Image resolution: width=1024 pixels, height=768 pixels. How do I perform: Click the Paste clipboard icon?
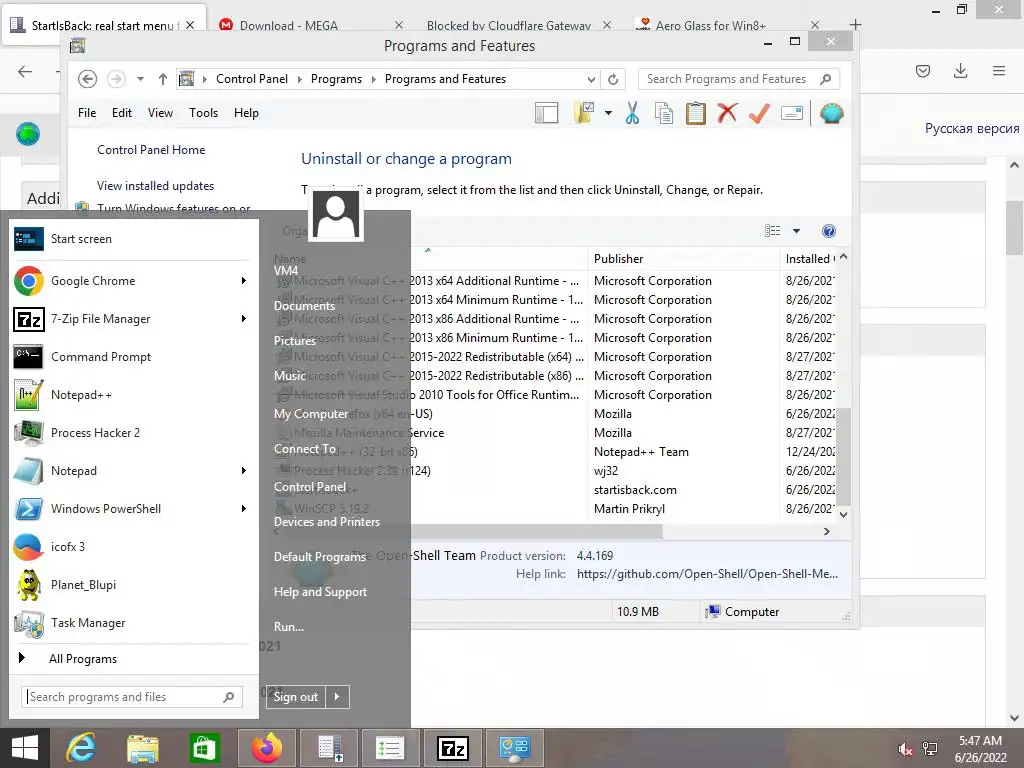696,113
